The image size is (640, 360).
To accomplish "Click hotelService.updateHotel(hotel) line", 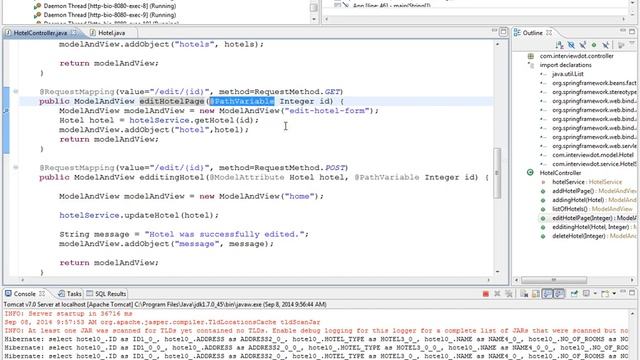I will tap(139, 215).
